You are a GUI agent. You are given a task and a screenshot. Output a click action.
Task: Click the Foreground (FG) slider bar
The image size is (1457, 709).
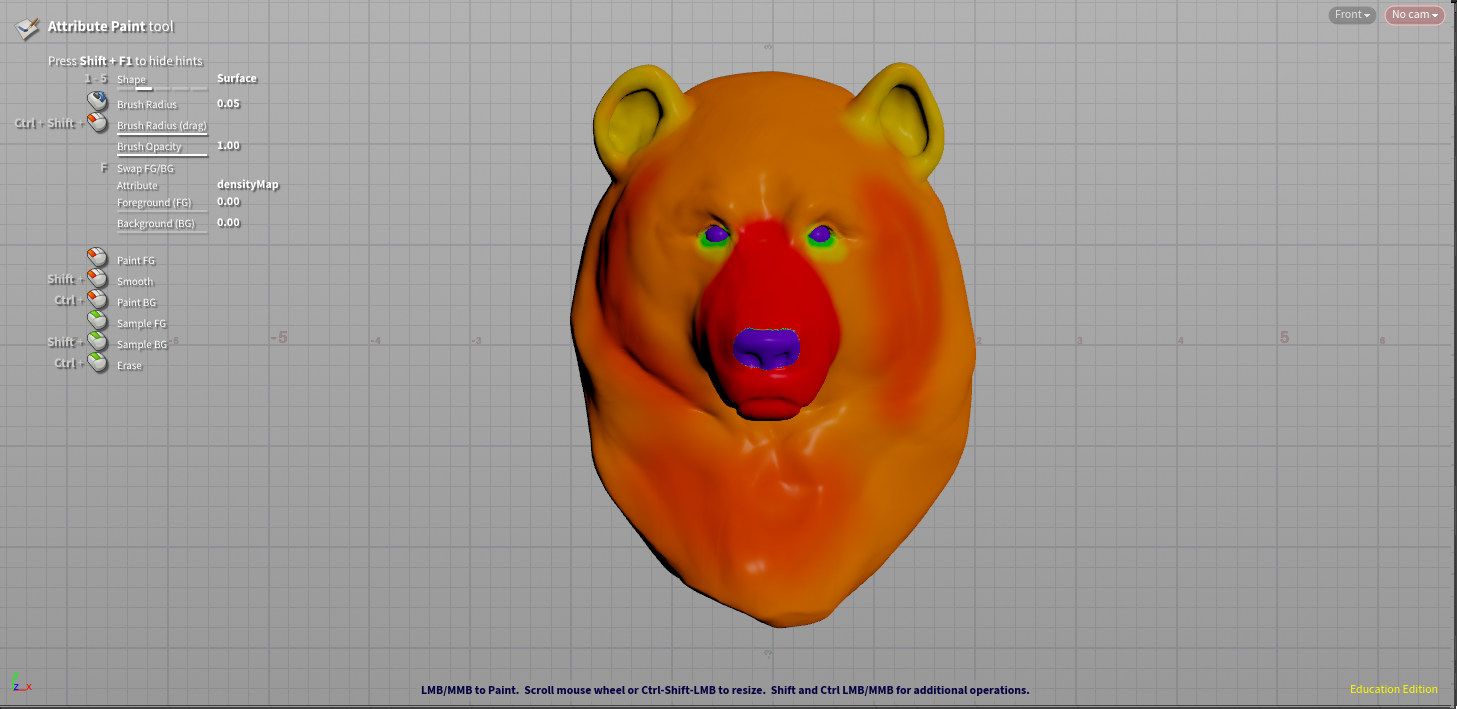[162, 211]
